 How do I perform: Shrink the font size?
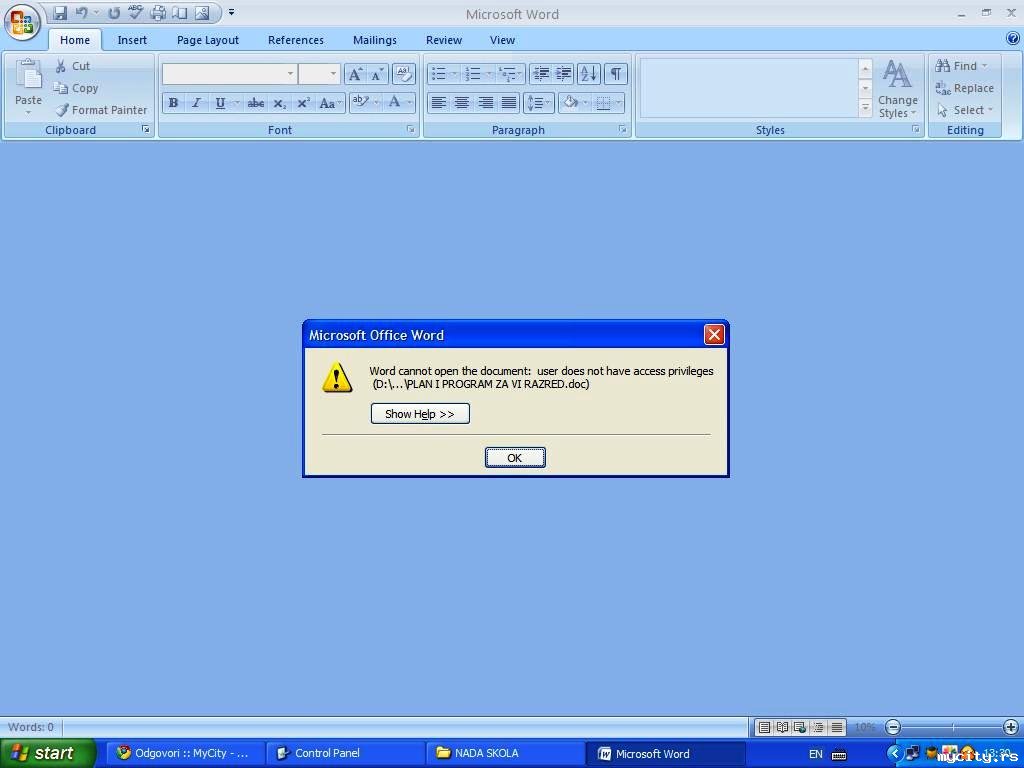point(377,74)
